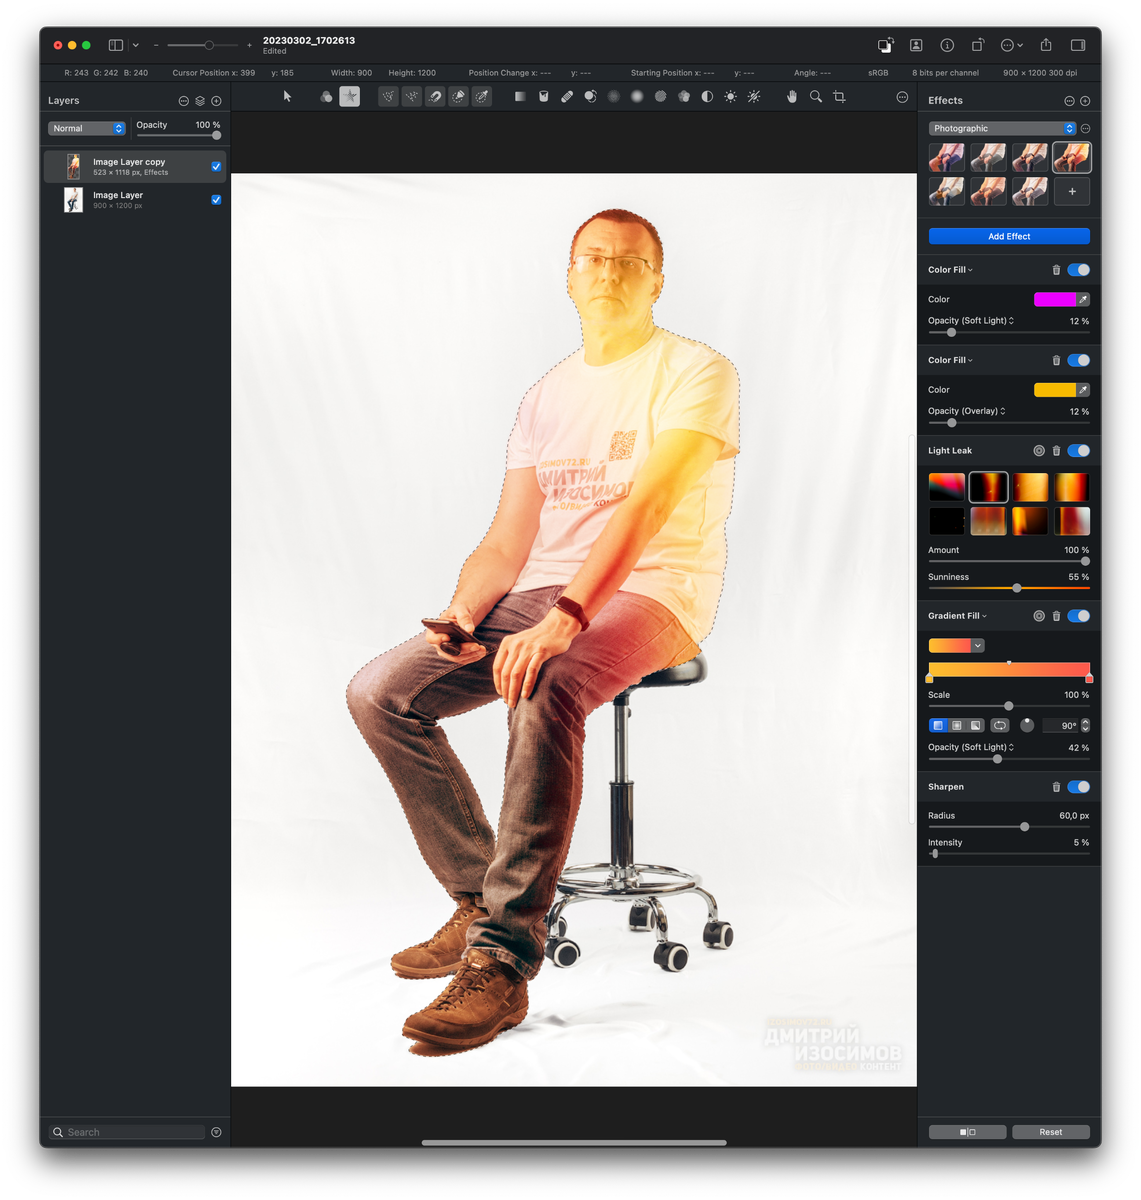Select the radial gradient type button

pos(957,726)
